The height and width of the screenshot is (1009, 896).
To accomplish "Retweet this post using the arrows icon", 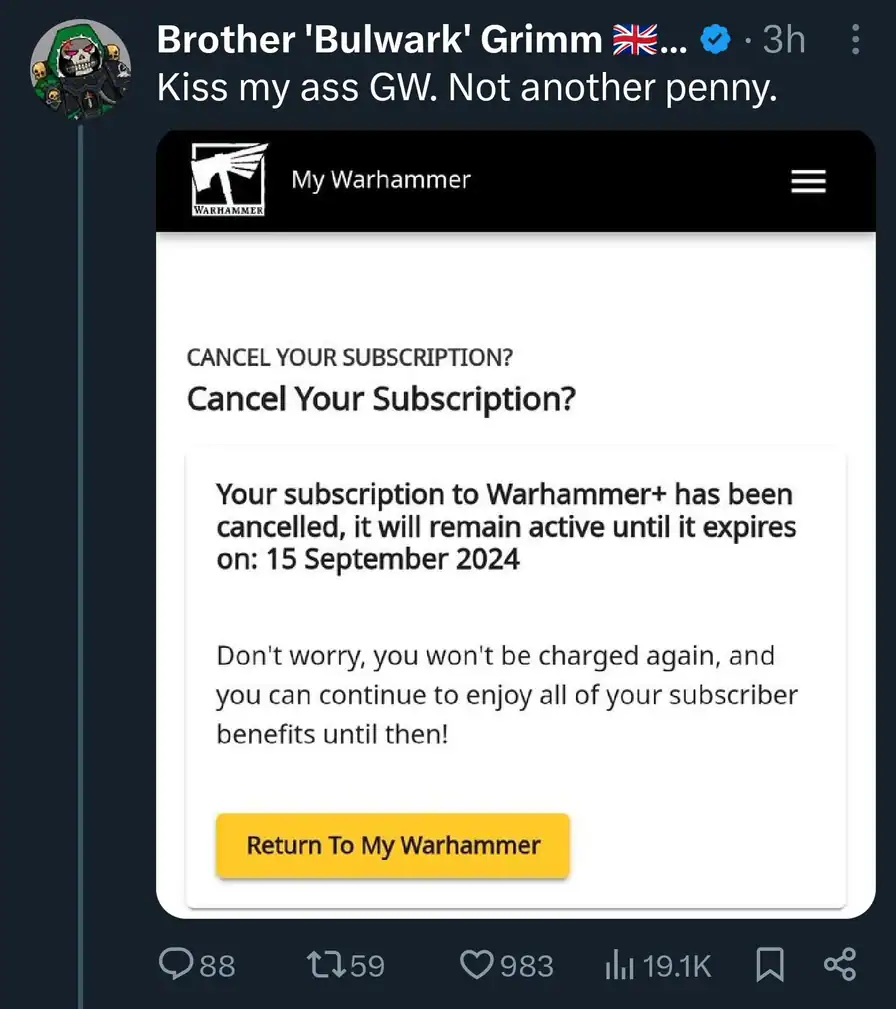I will tap(320, 964).
